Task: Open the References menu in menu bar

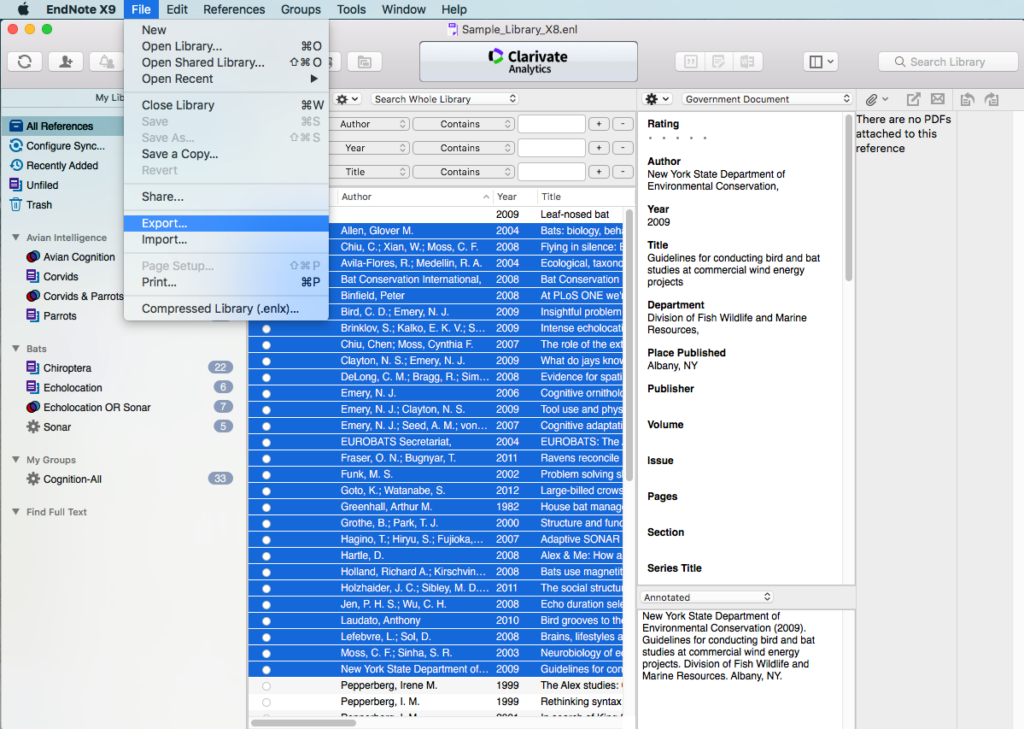Action: pos(234,9)
